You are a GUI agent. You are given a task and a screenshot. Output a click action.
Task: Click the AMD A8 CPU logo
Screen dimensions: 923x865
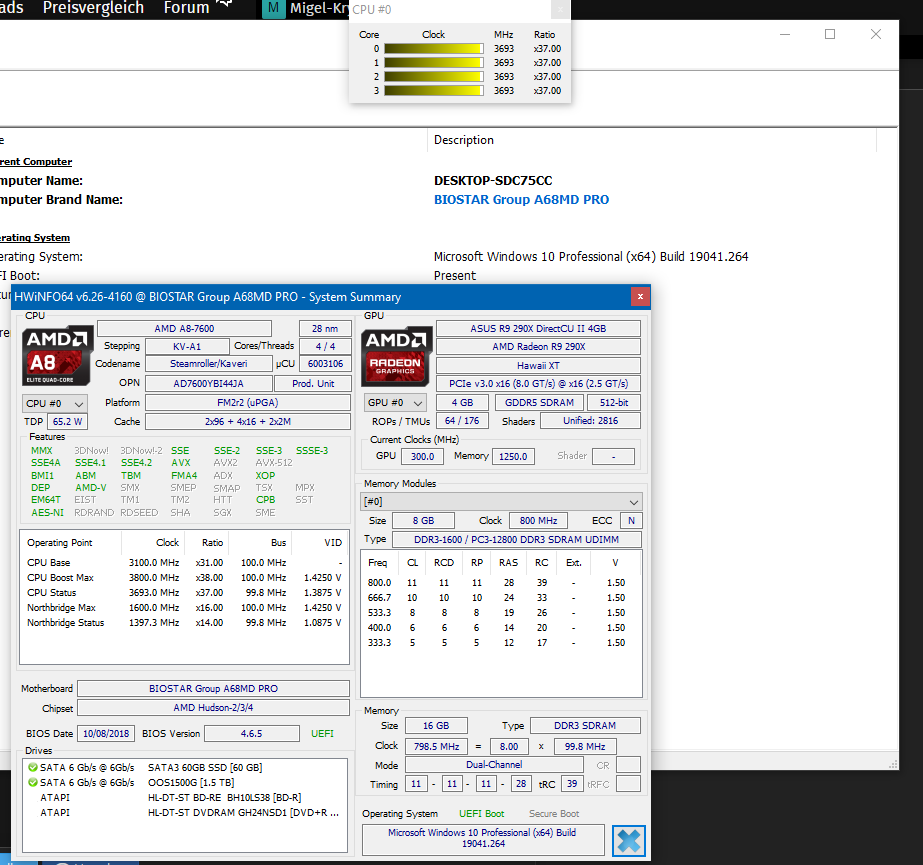(x=58, y=355)
